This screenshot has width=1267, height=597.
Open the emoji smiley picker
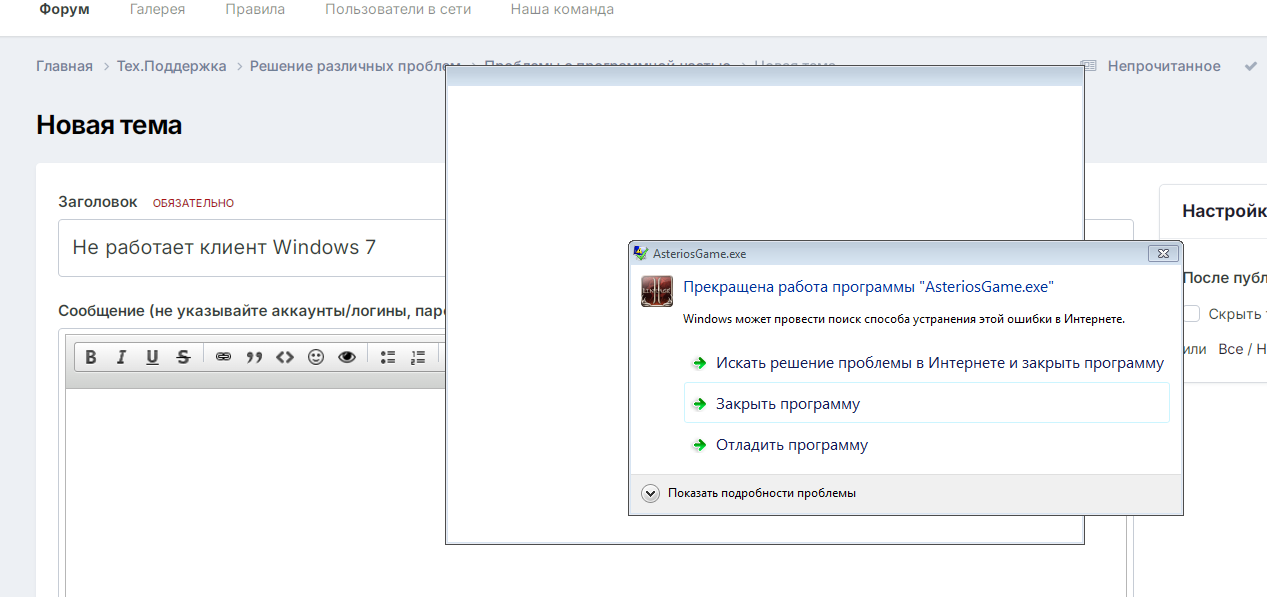click(316, 357)
